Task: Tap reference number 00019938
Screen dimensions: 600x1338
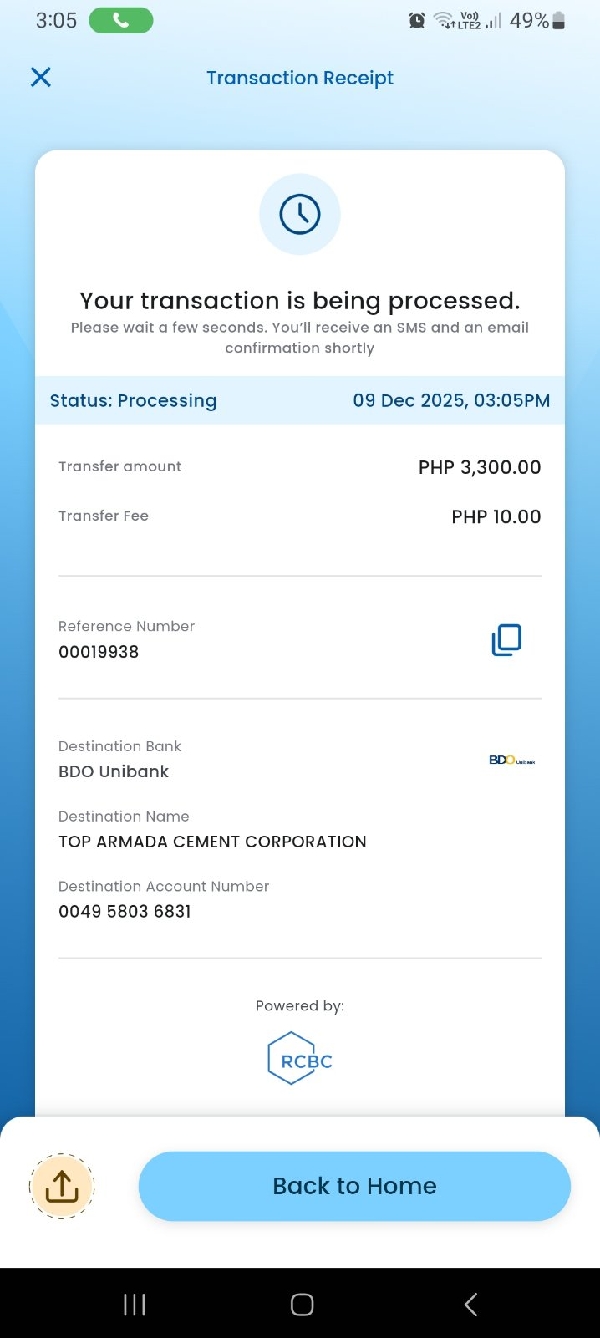Action: 99,652
